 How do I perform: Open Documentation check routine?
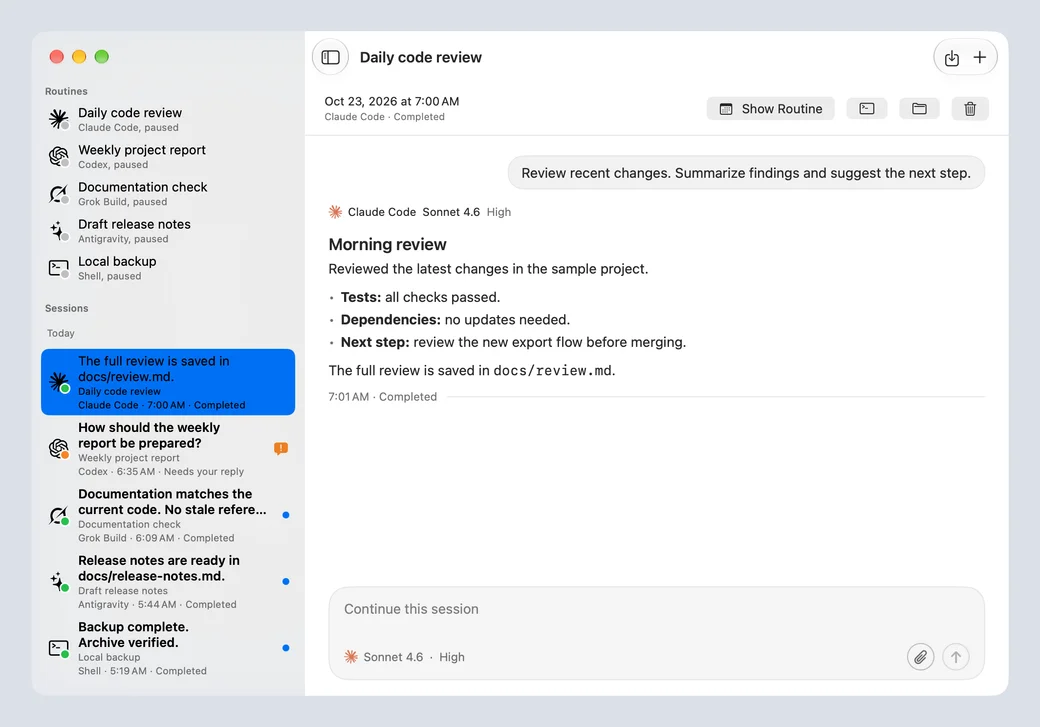(x=168, y=194)
